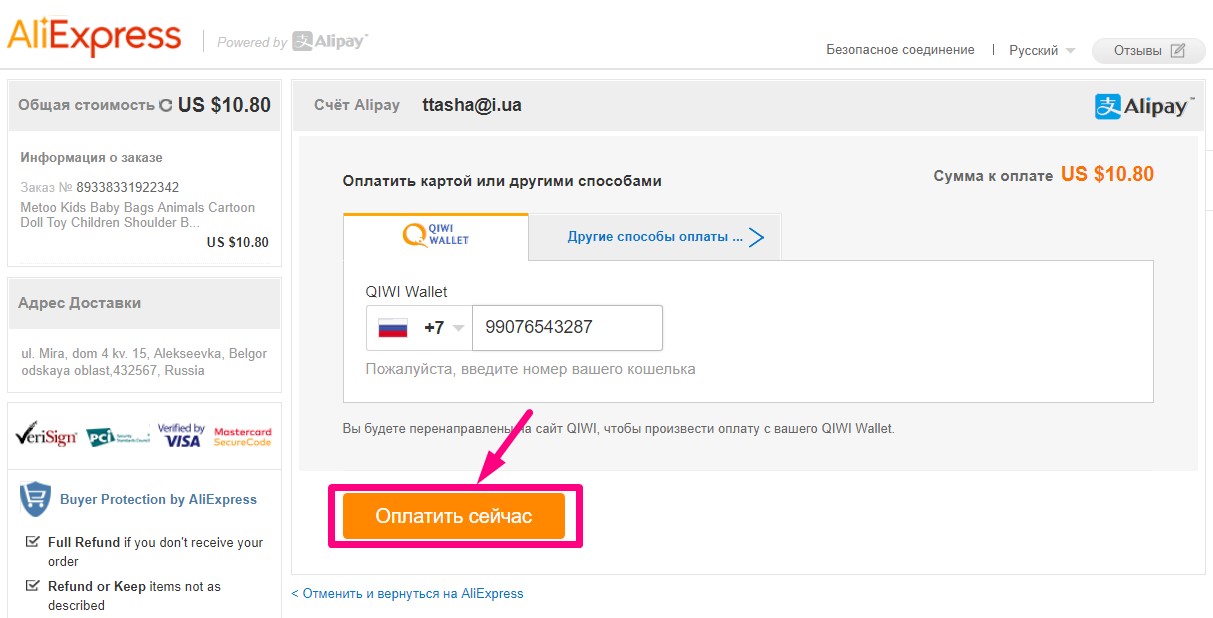This screenshot has width=1213, height=618.
Task: Click the QIWI Wallet logo tab
Action: pos(435,236)
